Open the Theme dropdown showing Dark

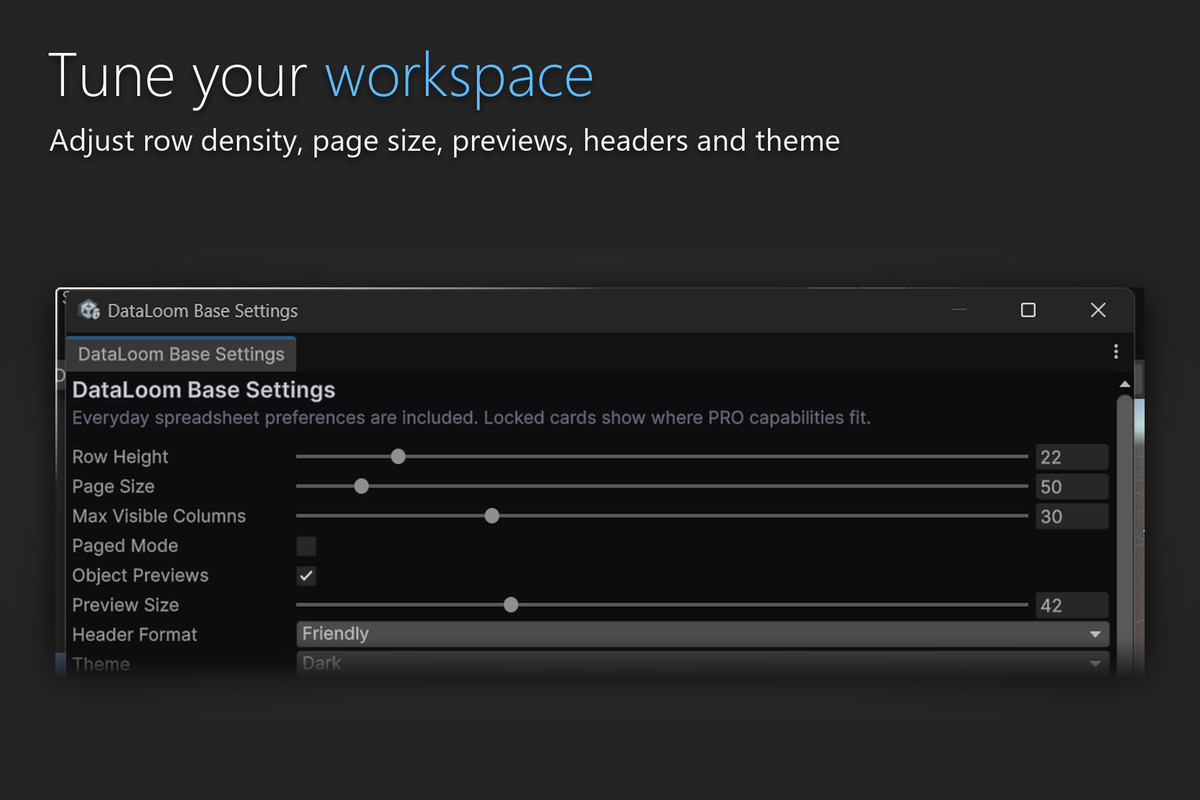tap(703, 663)
